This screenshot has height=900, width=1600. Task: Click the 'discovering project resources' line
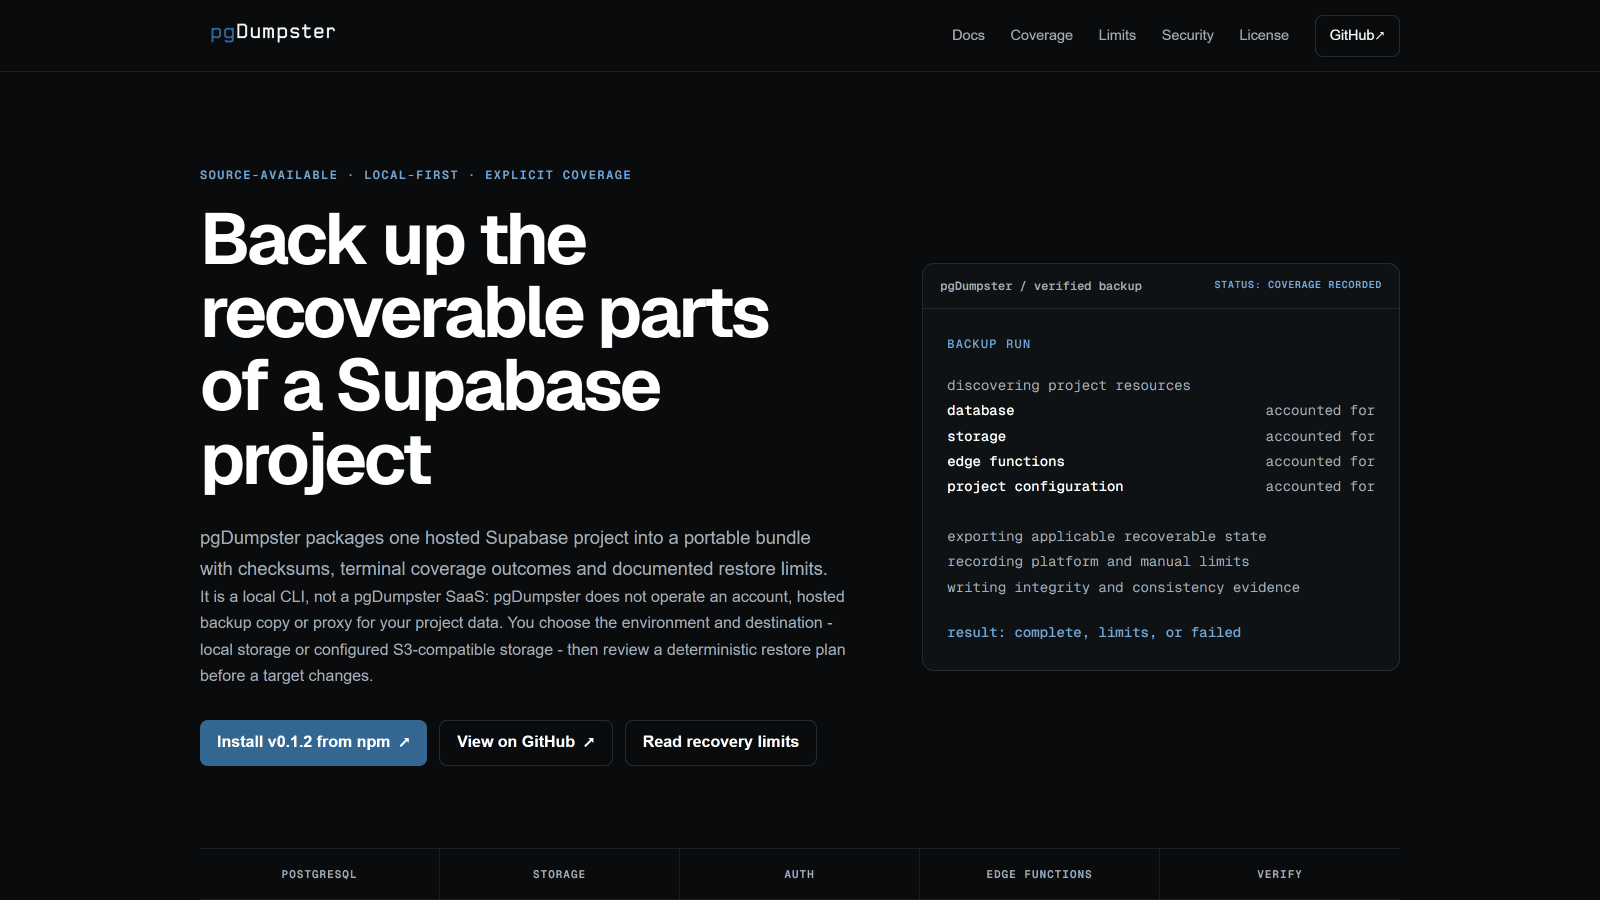coord(1069,386)
